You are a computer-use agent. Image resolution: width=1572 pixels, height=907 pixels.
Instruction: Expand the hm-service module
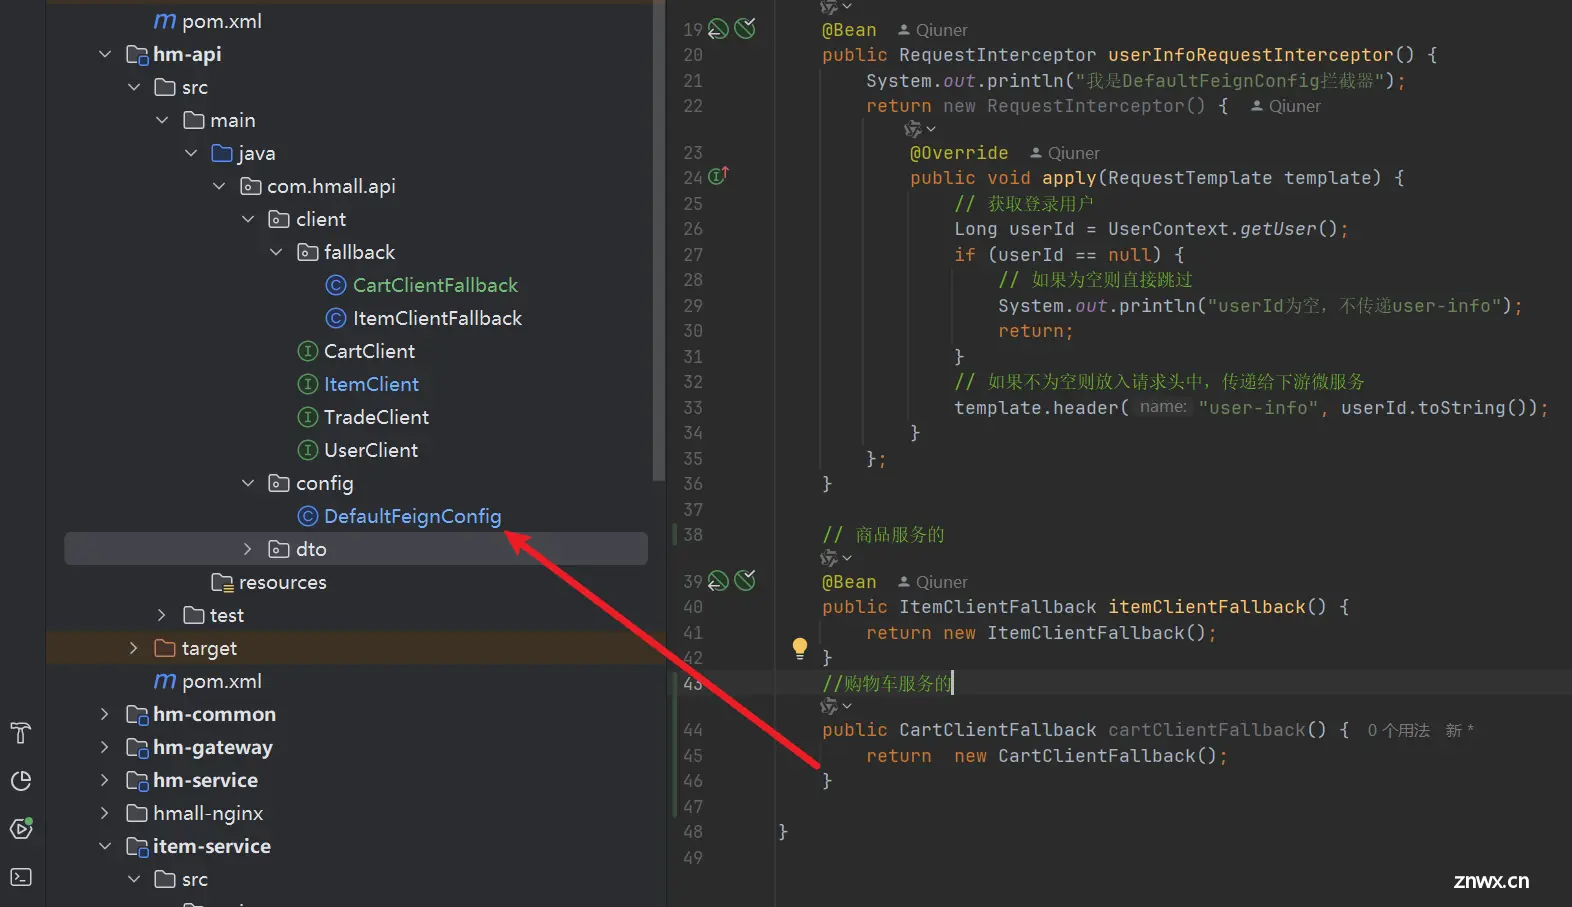(105, 780)
